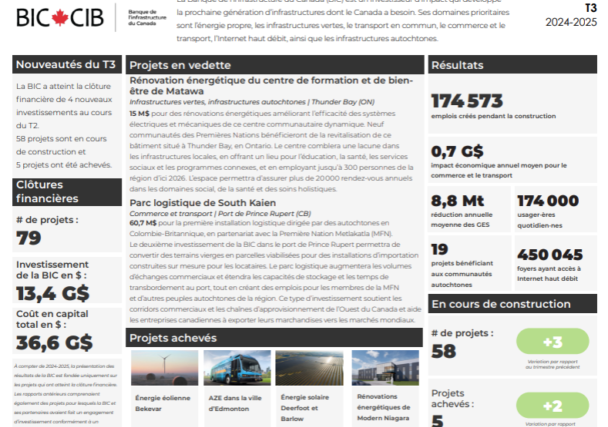Click the 'Projets en vedette' header
This screenshot has width=608, height=427.
coord(275,65)
